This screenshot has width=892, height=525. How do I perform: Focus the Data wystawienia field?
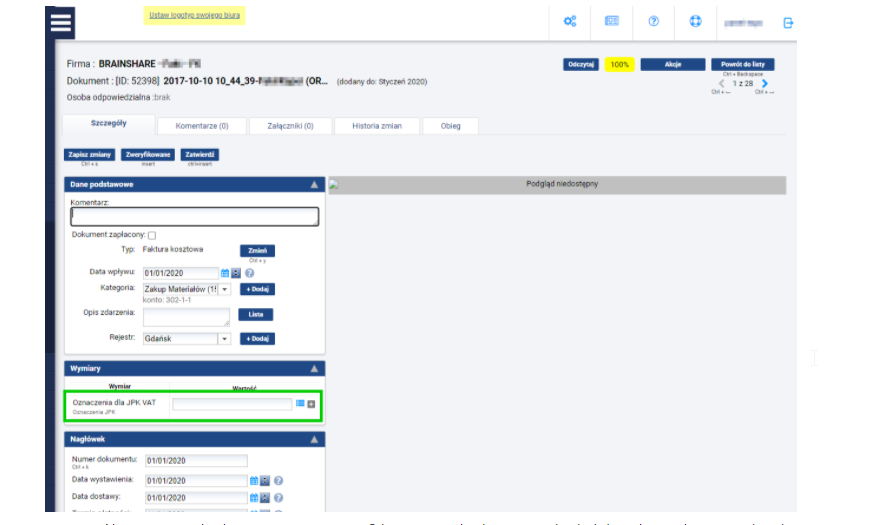point(196,481)
